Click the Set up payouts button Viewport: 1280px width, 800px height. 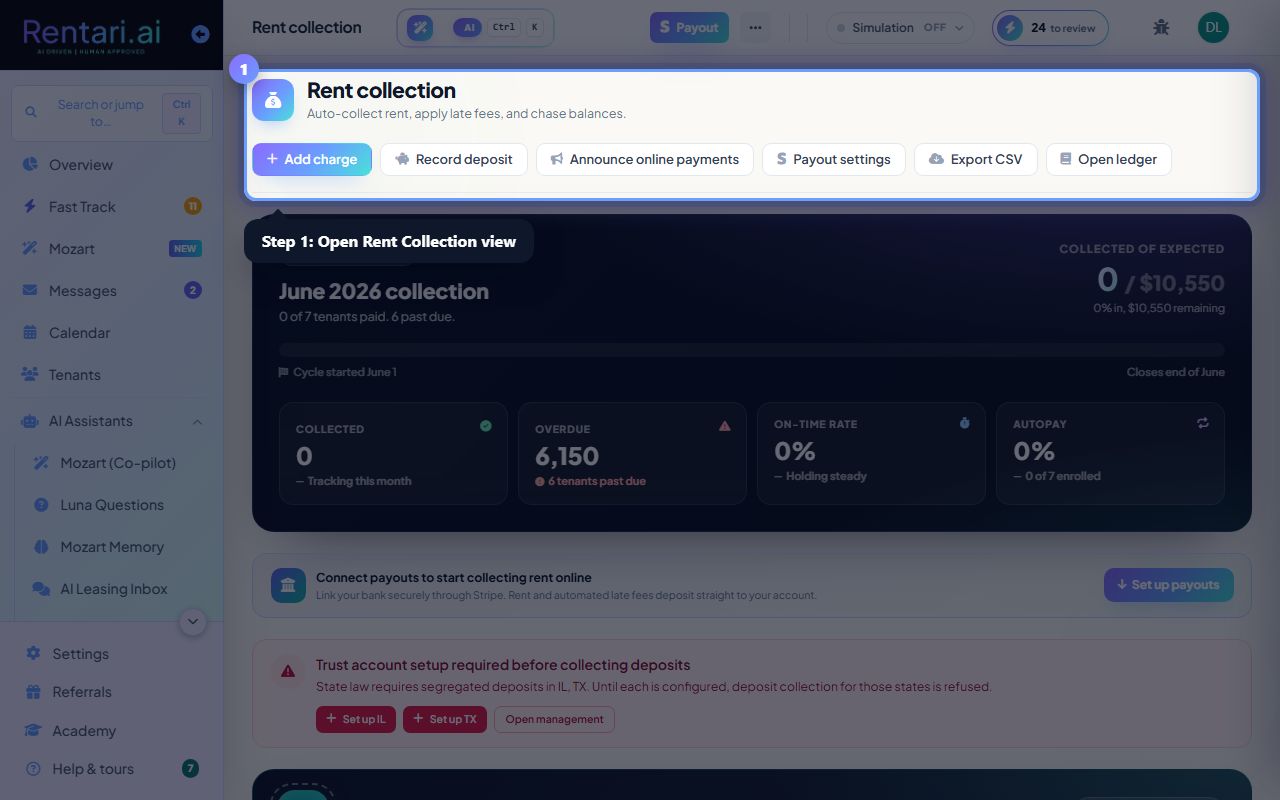pyautogui.click(x=1169, y=585)
